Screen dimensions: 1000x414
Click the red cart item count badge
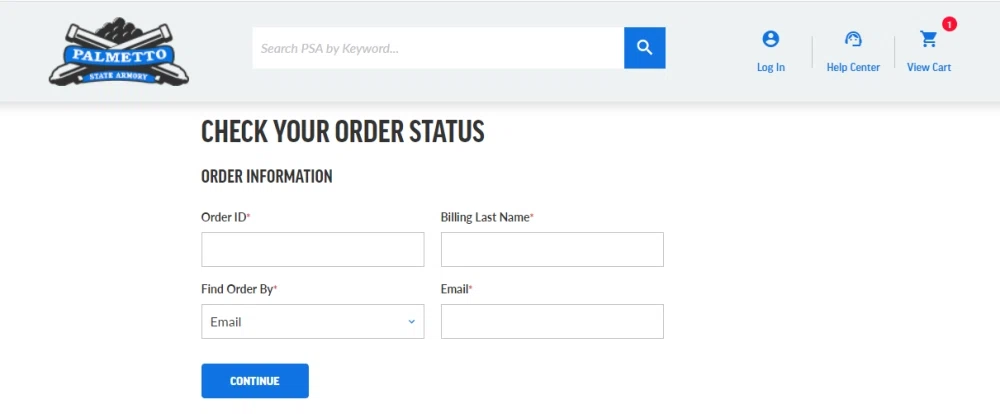click(949, 24)
